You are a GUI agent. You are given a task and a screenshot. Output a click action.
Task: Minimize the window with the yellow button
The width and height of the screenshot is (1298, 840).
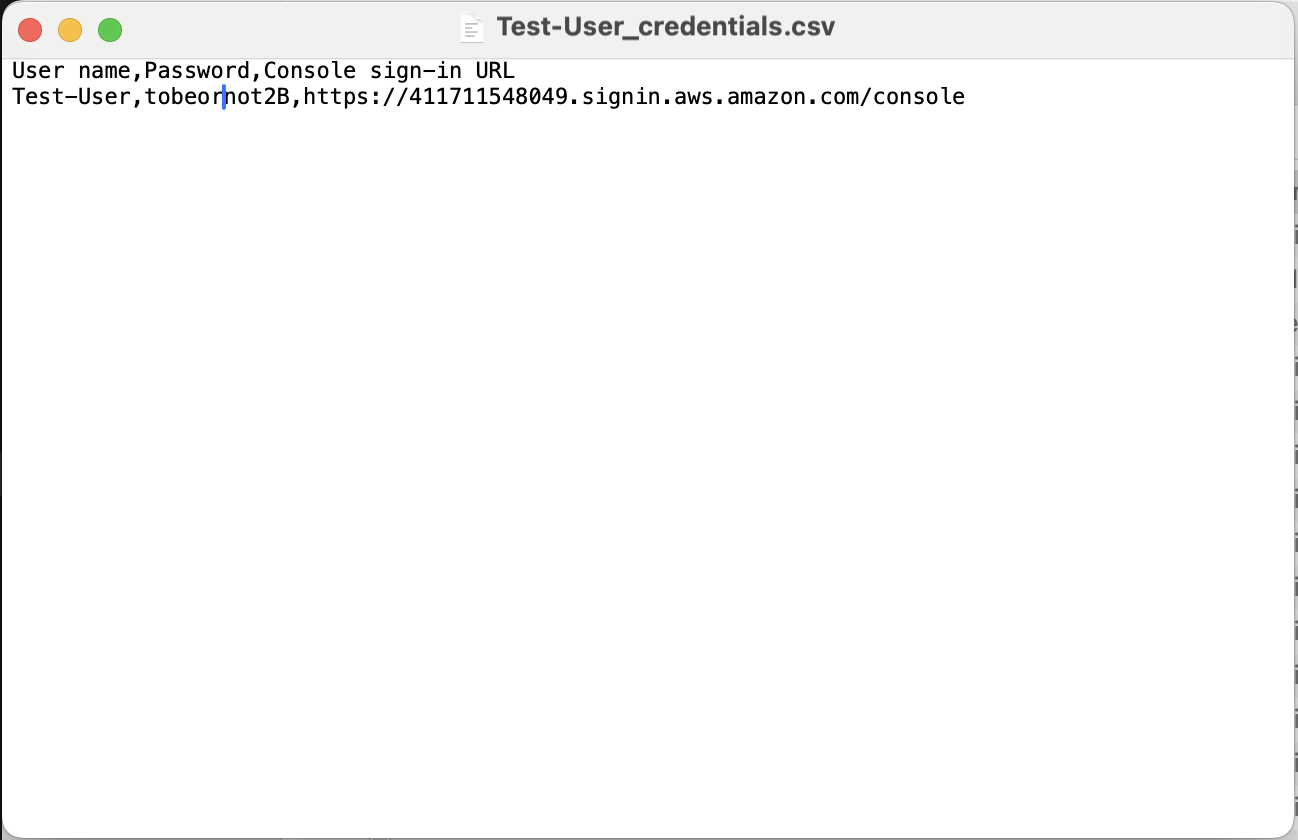70,30
